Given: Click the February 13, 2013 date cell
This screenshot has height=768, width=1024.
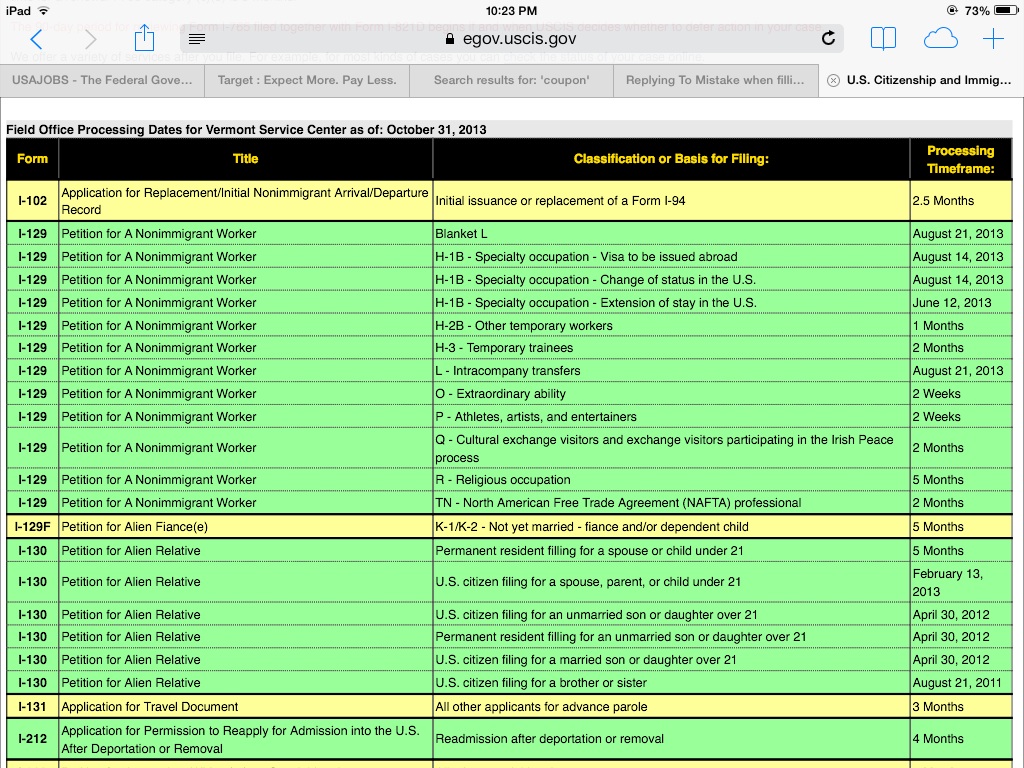Looking at the screenshot, I should [x=961, y=582].
